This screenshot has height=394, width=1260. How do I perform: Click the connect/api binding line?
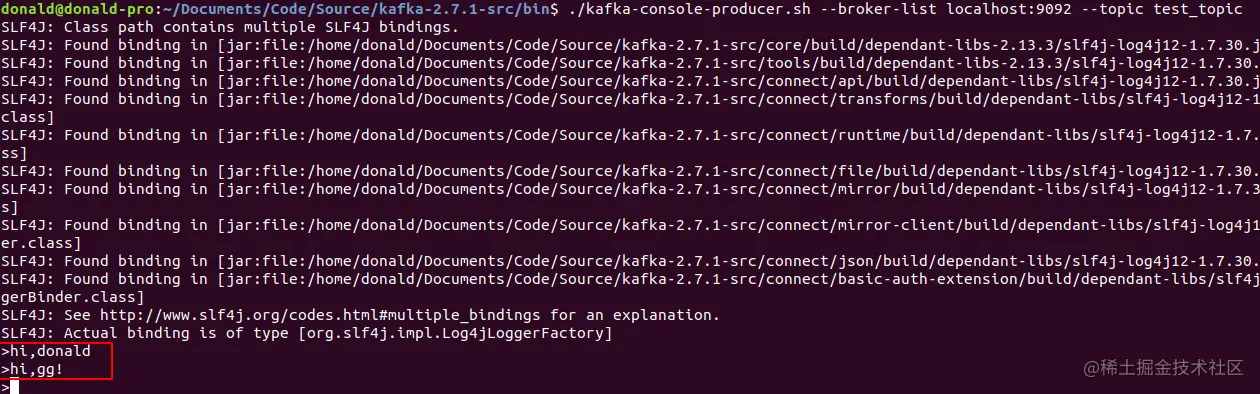[x=630, y=81]
